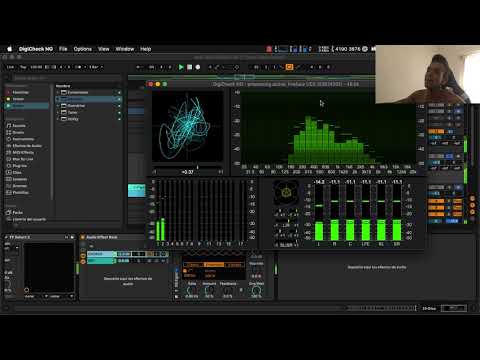The width and height of the screenshot is (480, 360).
Task: Toggle the Audio Effect Rack device activator
Action: click(83, 237)
